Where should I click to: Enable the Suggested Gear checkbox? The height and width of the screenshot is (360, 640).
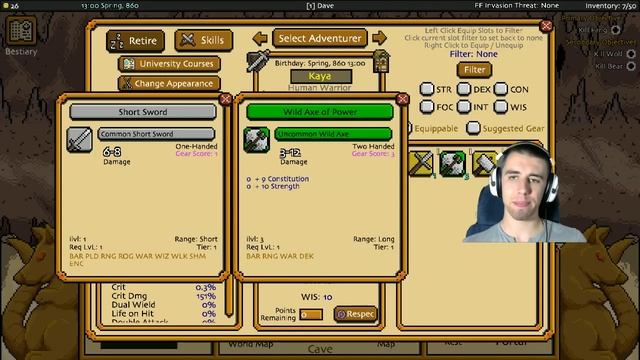pos(473,128)
